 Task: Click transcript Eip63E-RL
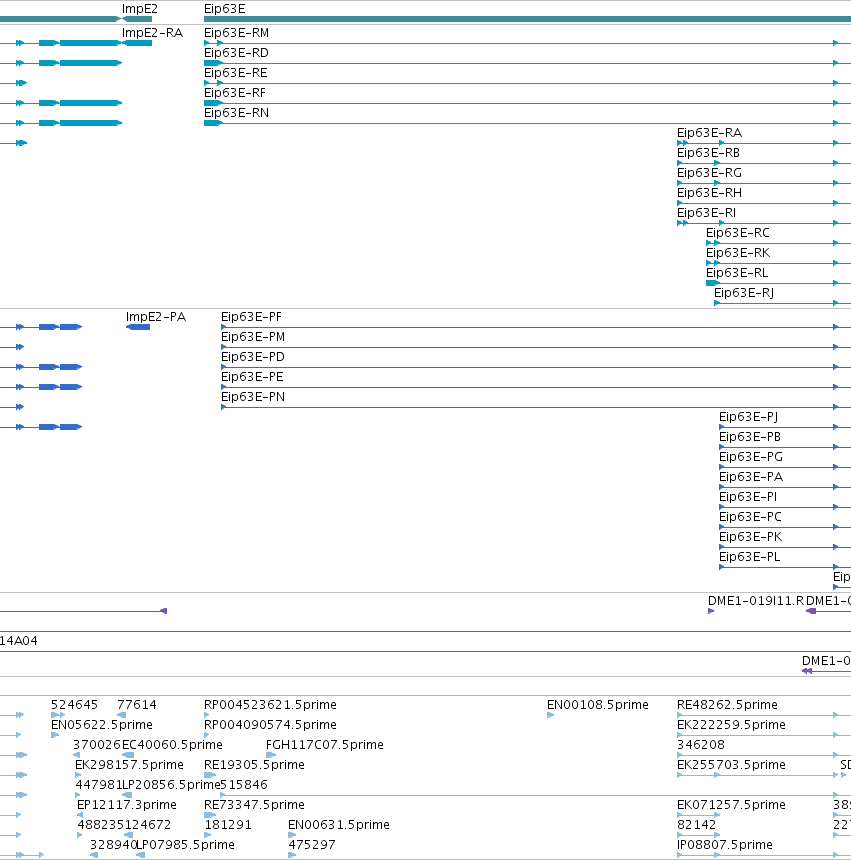737,273
